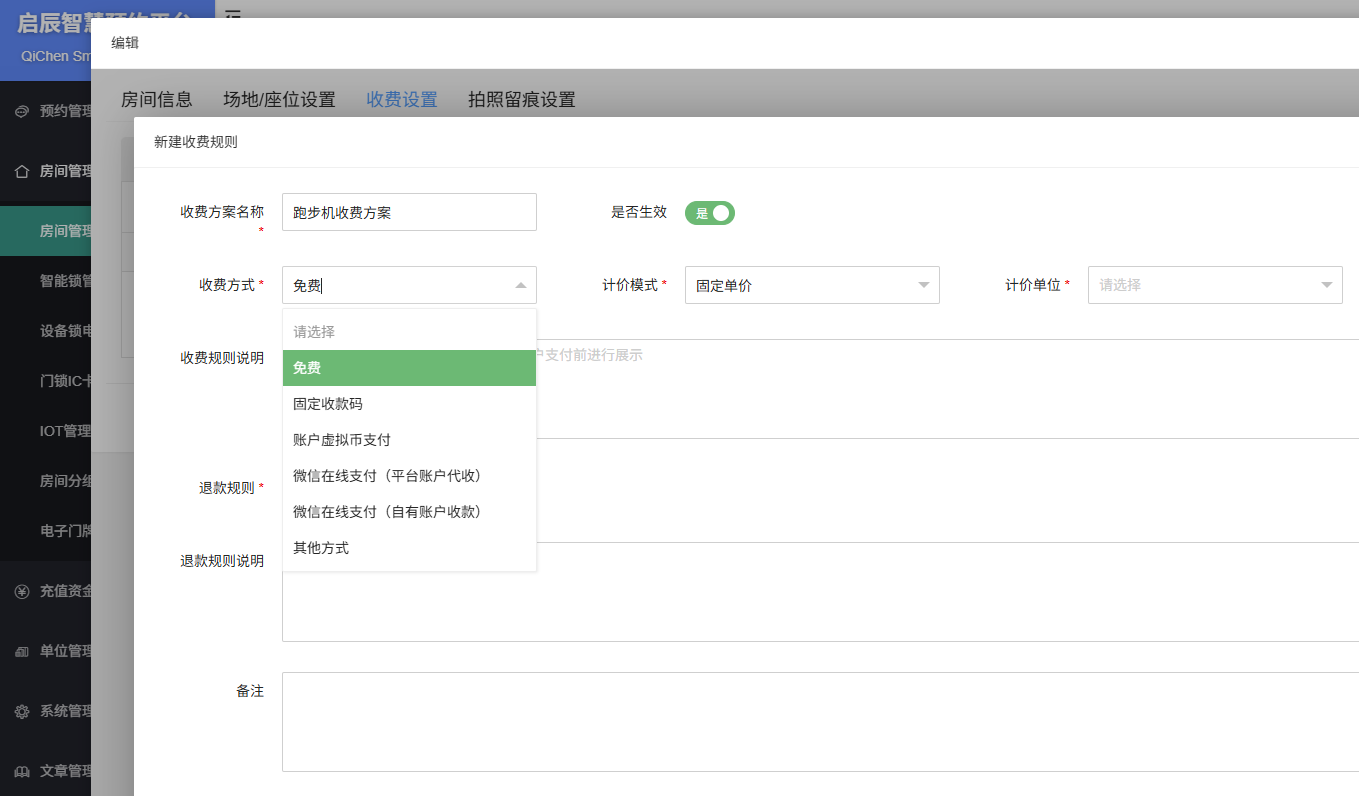The image size is (1359, 796).
Task: Open the 场地/座位设置 tab
Action: click(x=279, y=100)
